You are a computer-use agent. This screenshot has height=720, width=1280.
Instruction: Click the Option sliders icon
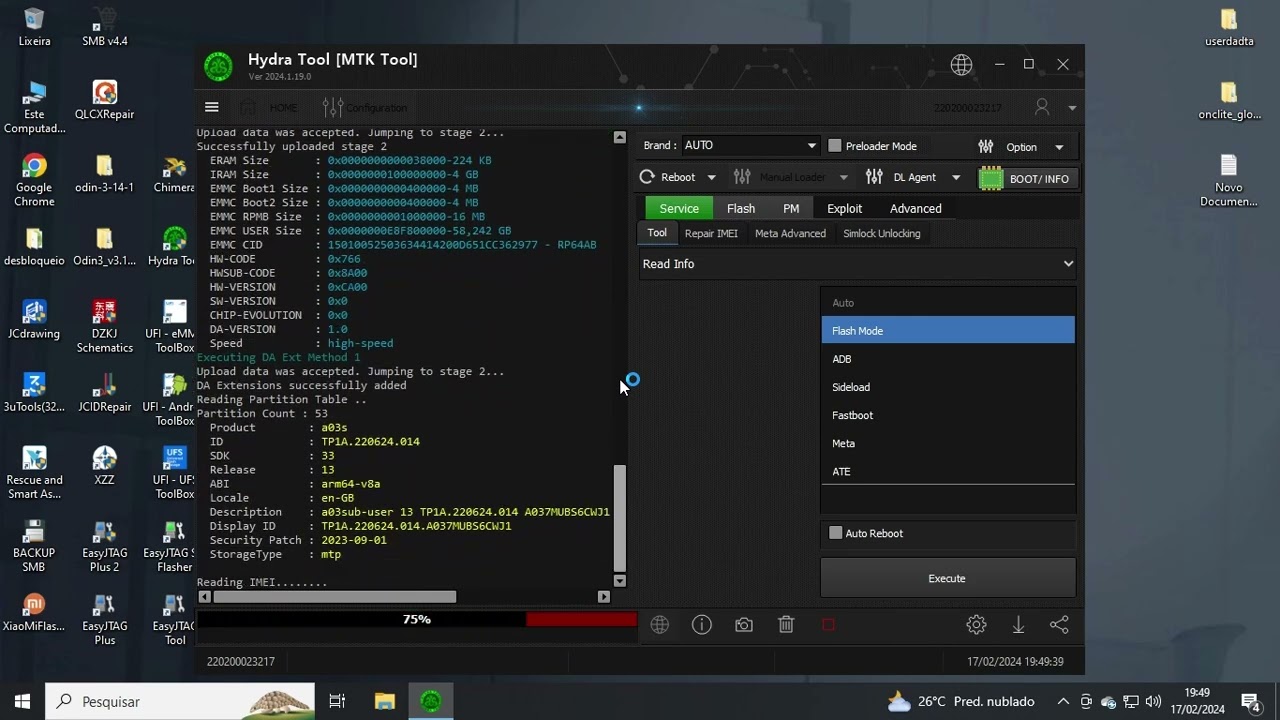click(x=986, y=147)
